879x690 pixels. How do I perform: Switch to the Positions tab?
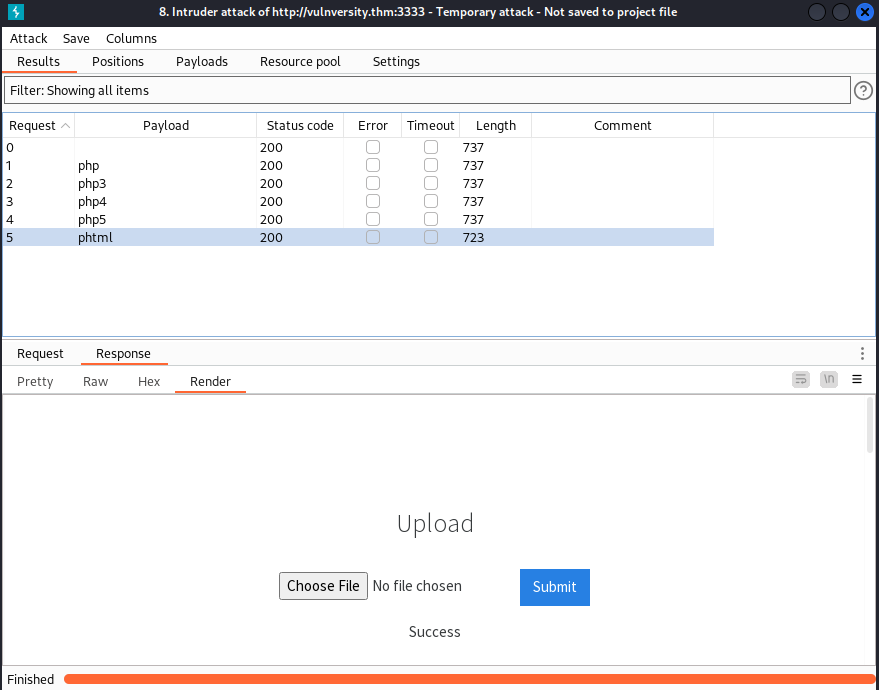(118, 62)
